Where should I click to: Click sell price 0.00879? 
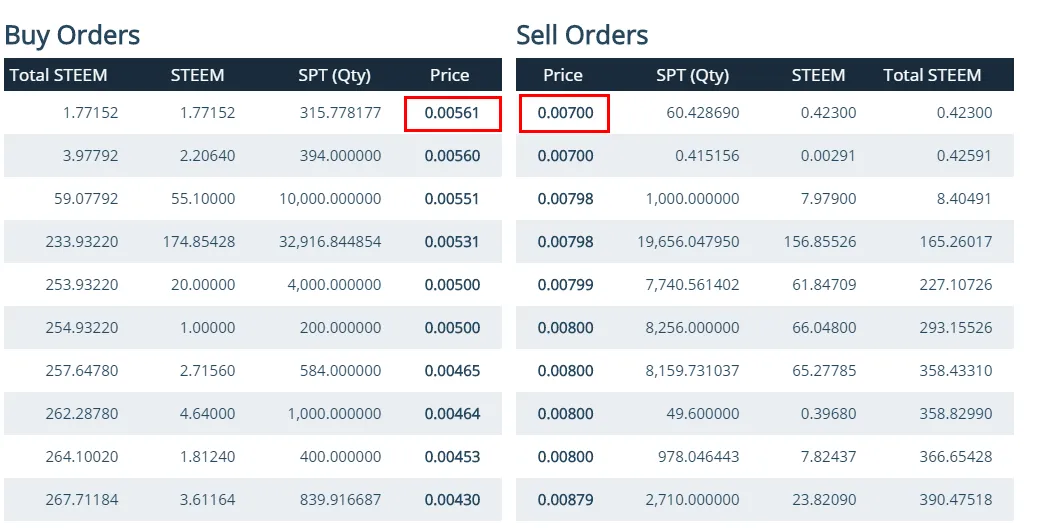coord(565,500)
